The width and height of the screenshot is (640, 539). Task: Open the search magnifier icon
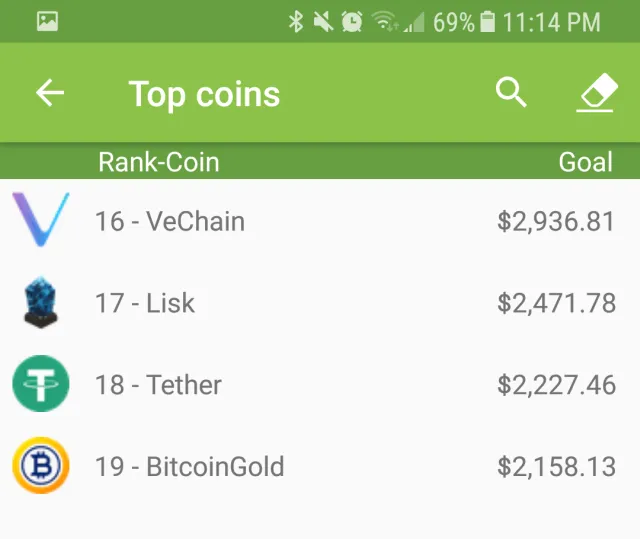click(511, 93)
